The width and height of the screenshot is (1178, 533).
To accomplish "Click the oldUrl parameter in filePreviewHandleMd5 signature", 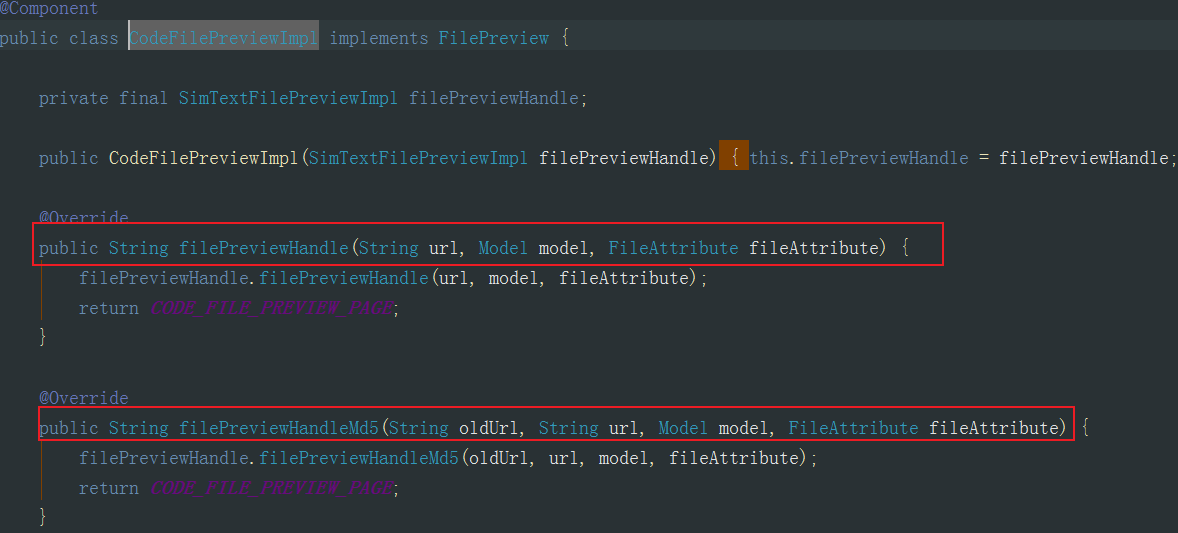I will pos(488,429).
